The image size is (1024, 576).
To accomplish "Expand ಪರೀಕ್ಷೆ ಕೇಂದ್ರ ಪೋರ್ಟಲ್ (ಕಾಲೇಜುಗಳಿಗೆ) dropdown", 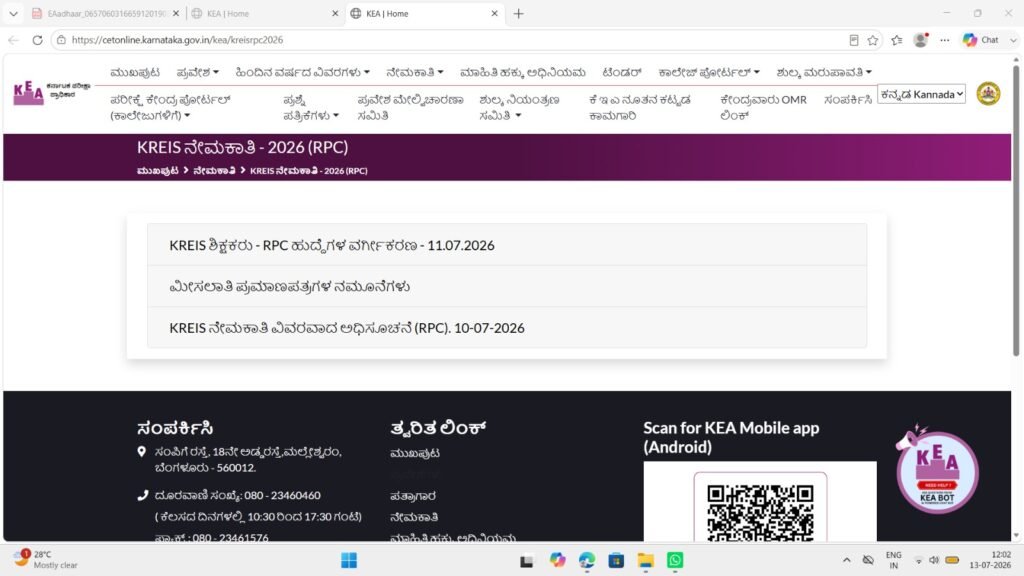I will point(170,108).
